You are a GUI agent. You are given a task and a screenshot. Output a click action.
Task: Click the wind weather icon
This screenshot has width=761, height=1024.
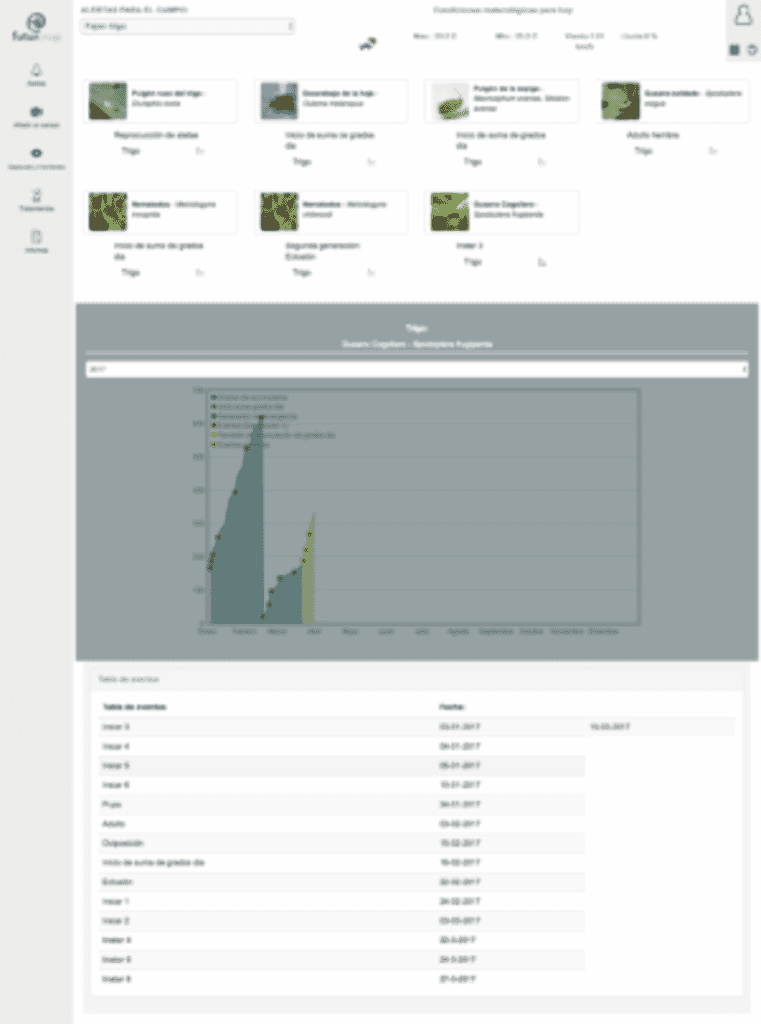coord(368,43)
